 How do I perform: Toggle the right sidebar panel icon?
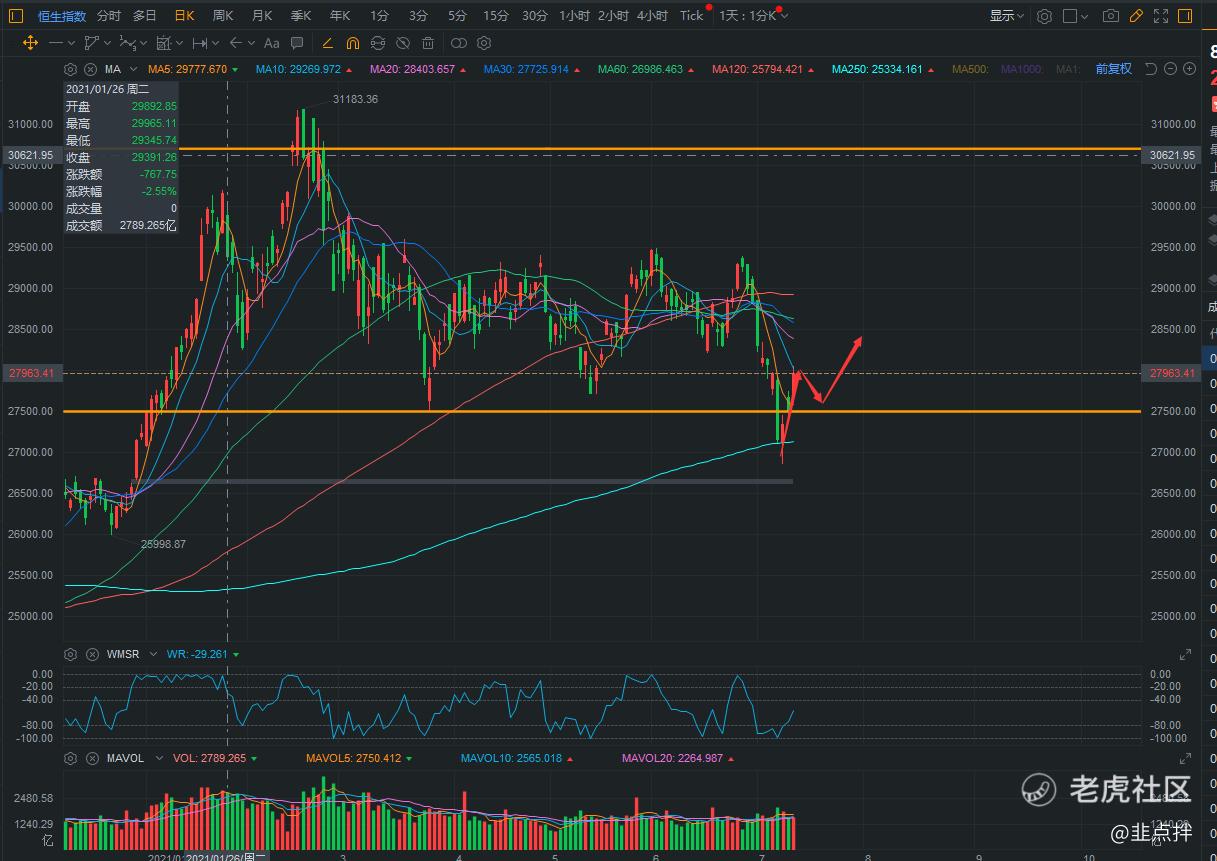click(1186, 16)
